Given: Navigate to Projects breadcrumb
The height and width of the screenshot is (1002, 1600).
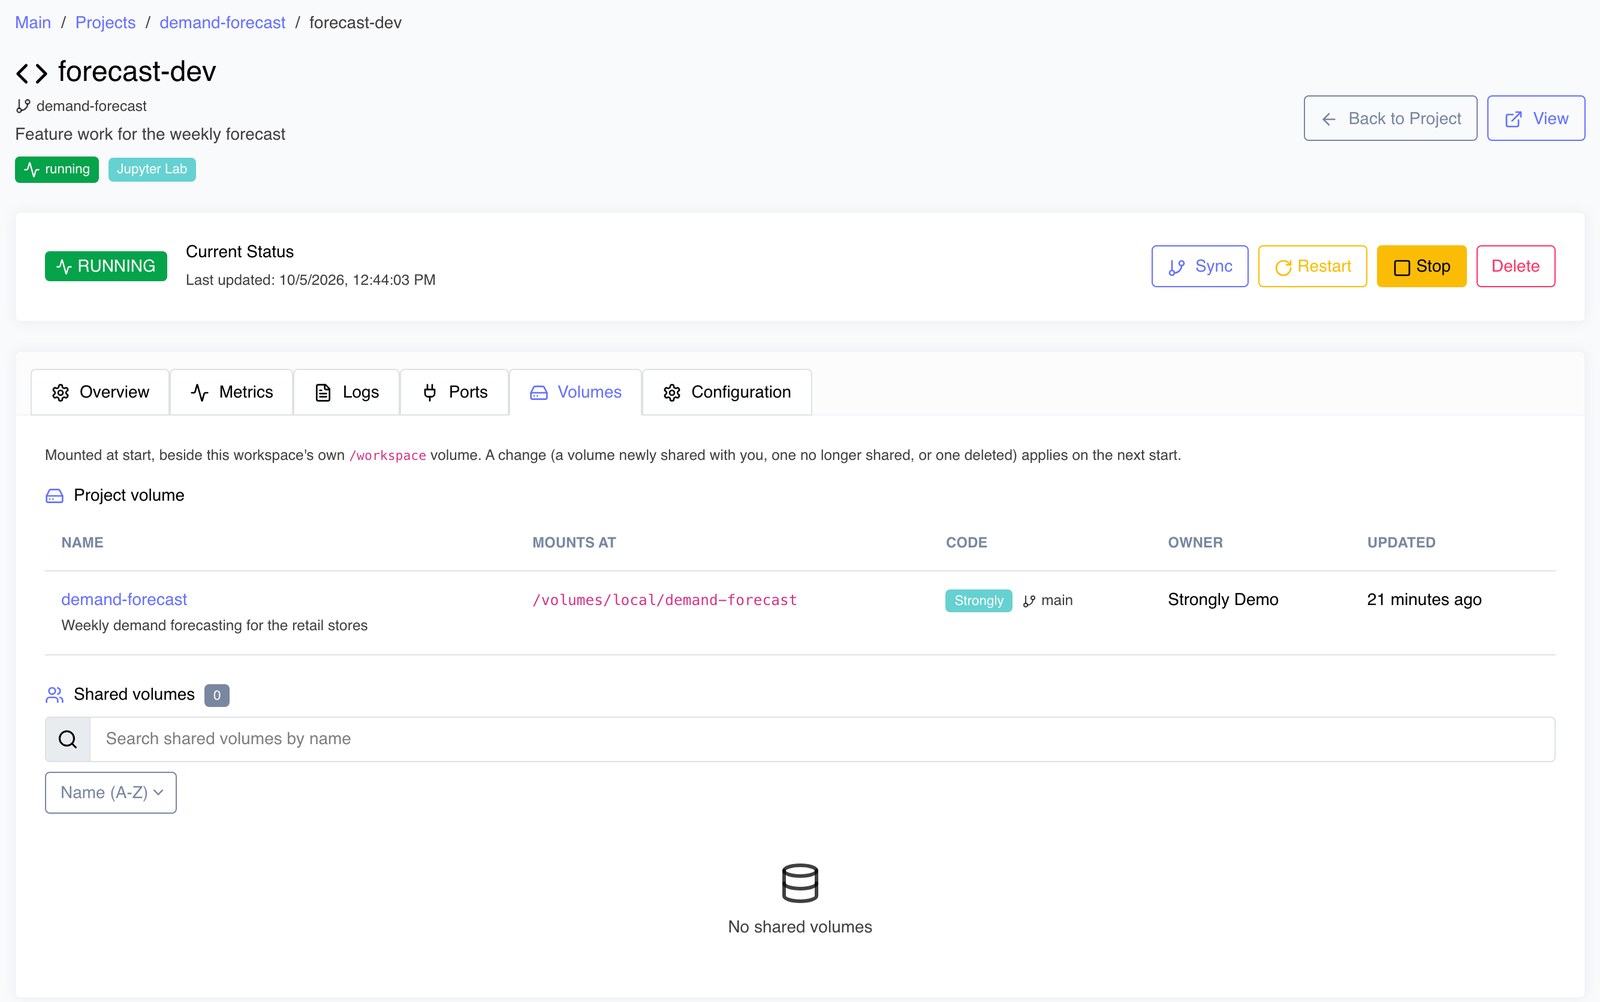Looking at the screenshot, I should [105, 22].
